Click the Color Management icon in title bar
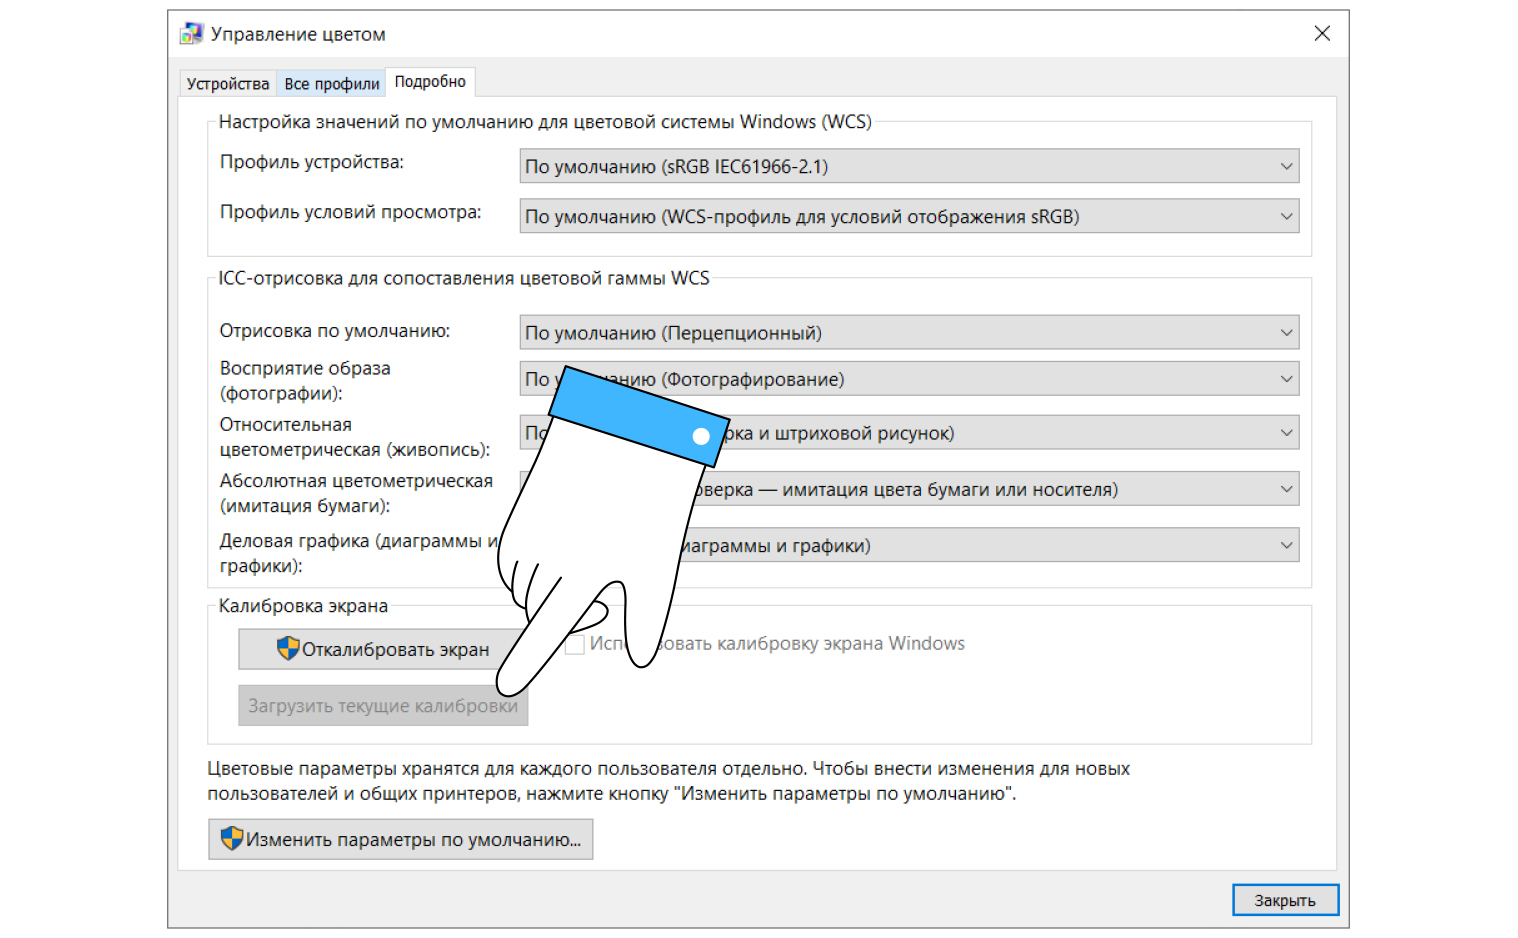 191,34
